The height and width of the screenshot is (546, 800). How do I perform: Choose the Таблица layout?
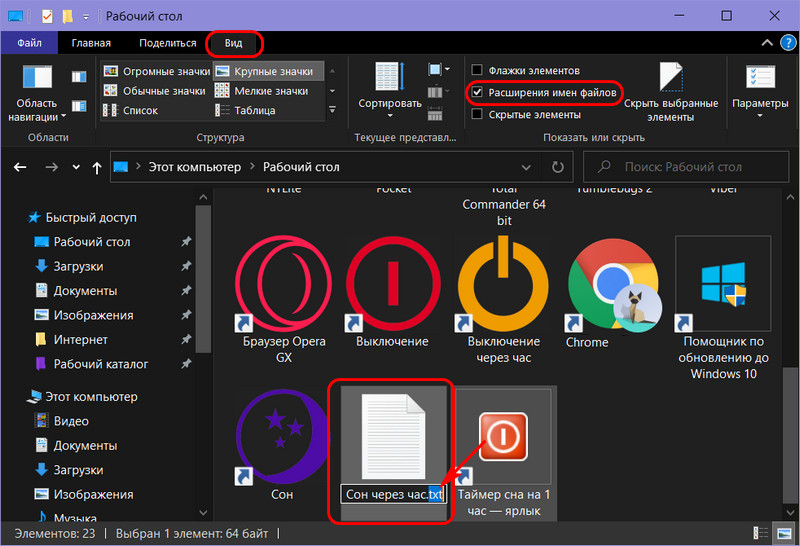[245, 110]
